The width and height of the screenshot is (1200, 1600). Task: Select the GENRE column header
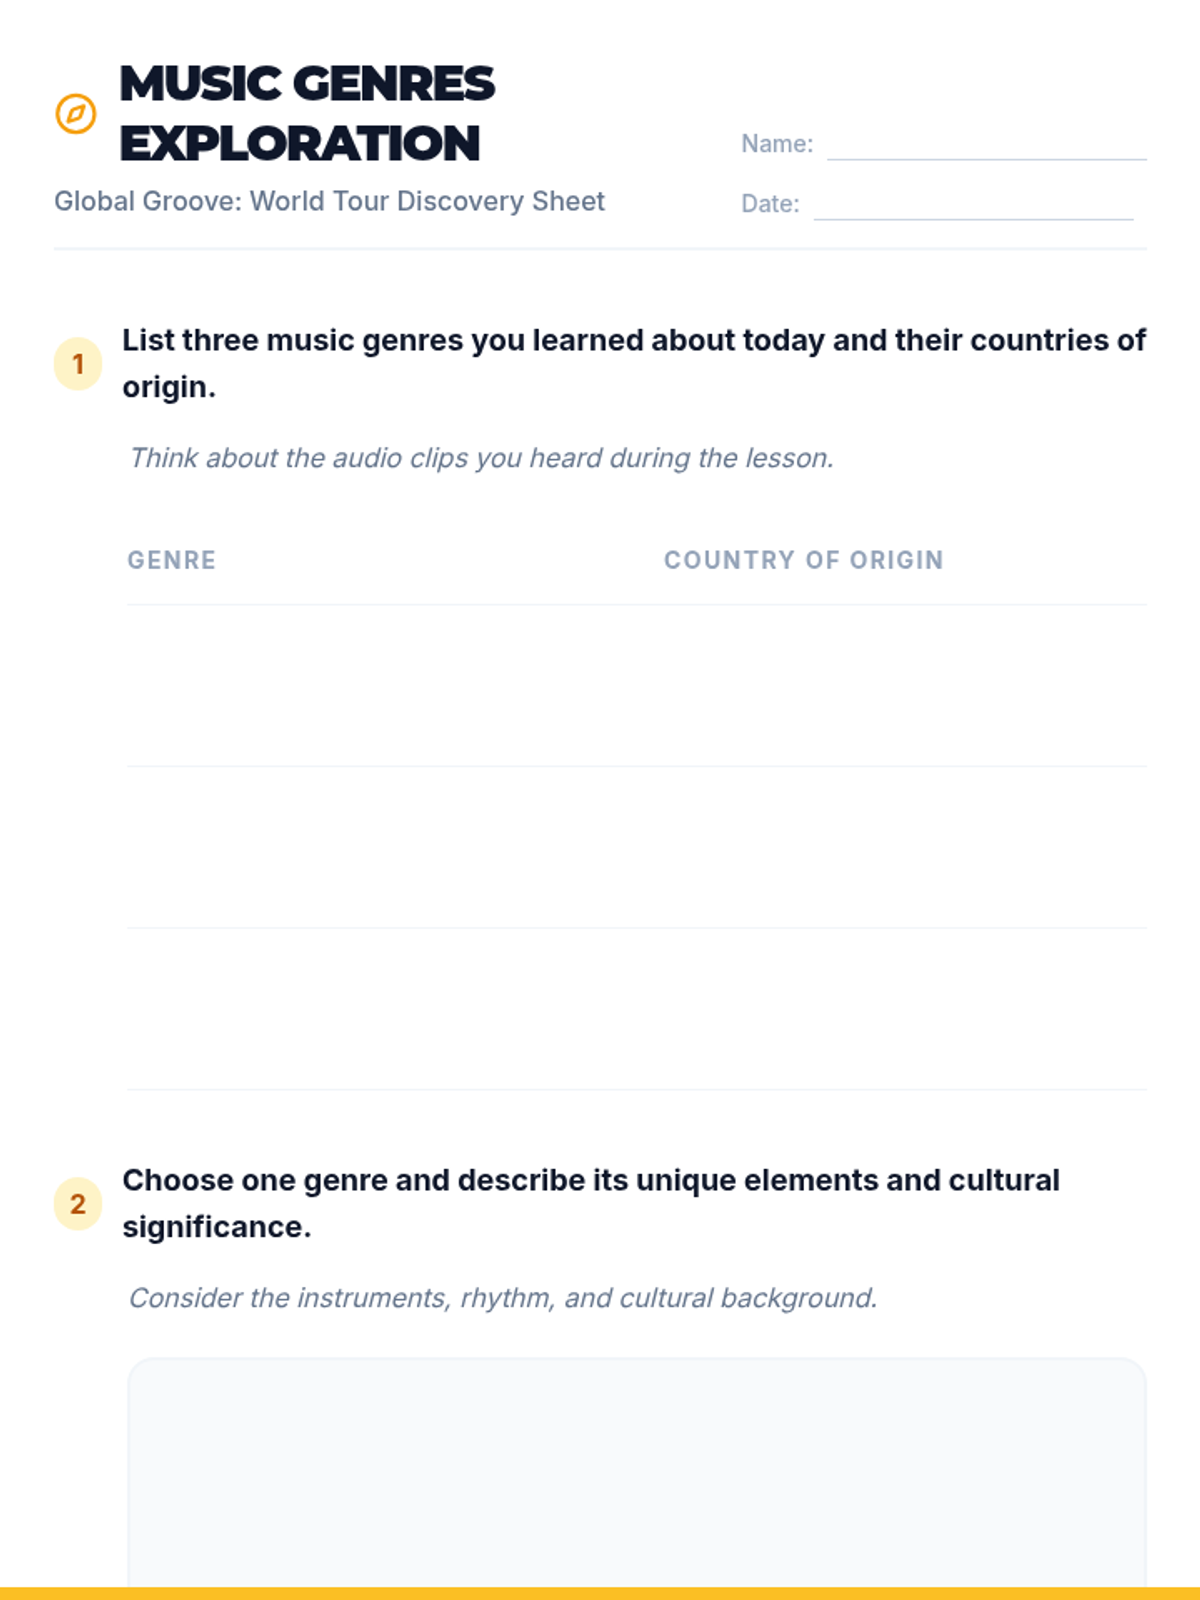click(172, 560)
